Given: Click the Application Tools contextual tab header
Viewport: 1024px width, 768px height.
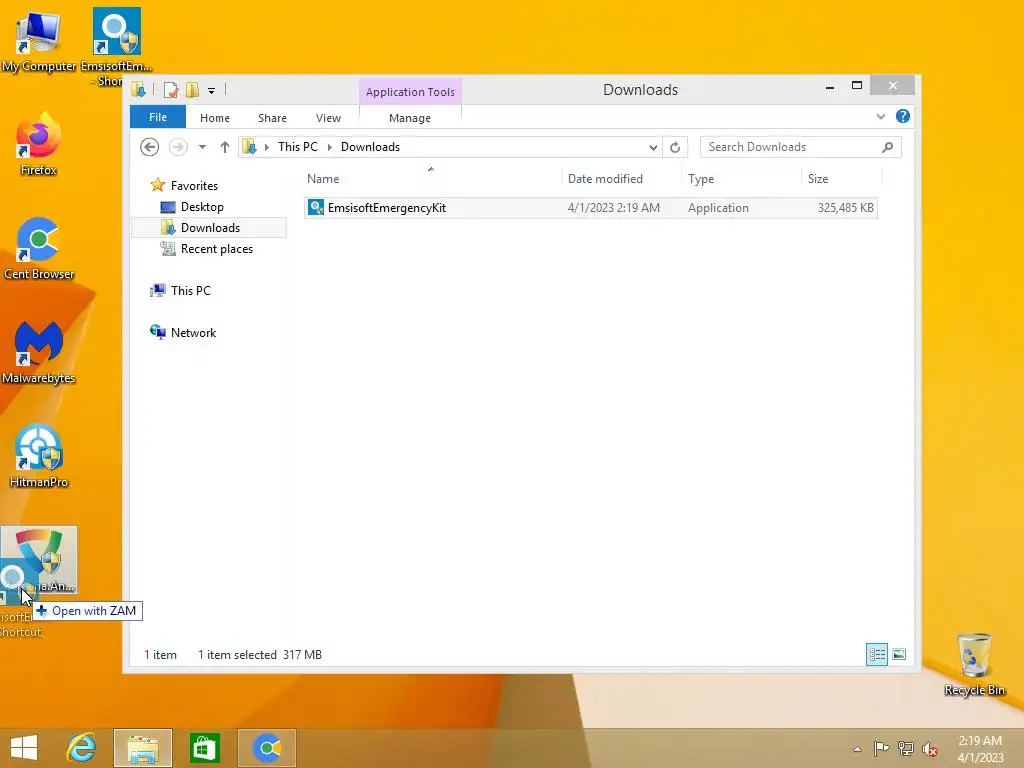Looking at the screenshot, I should 410,91.
